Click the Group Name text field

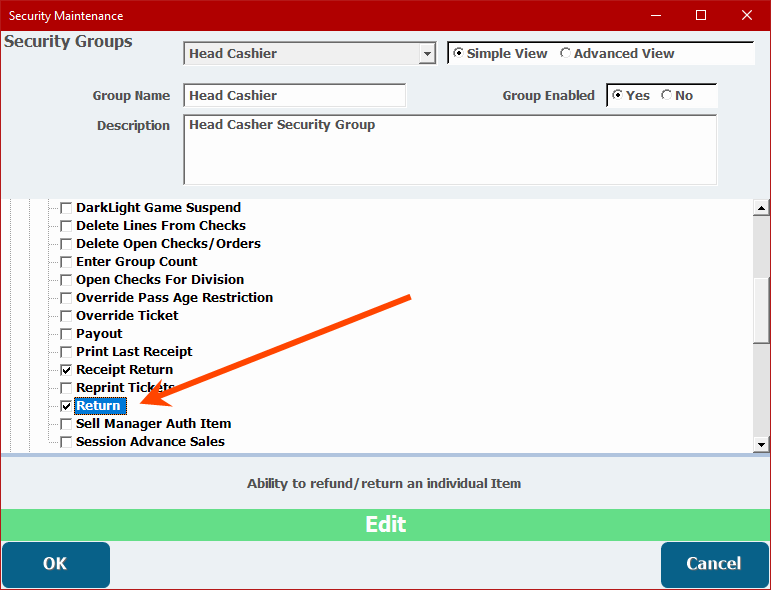(x=295, y=96)
